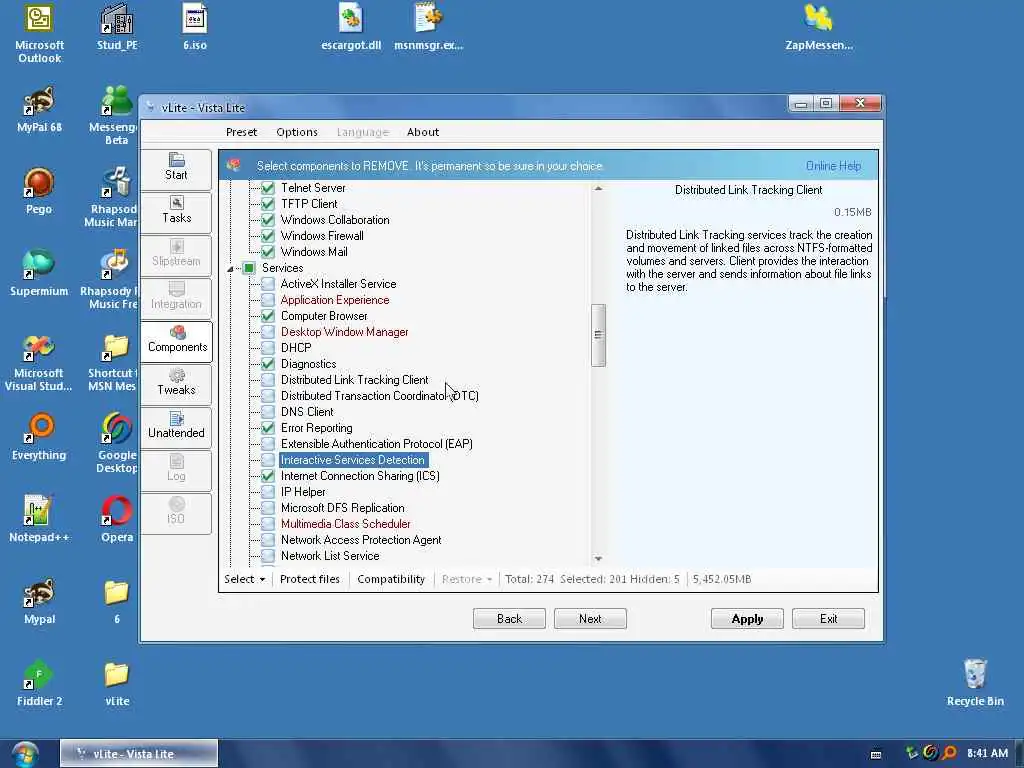Open the Windows Start orb

click(25, 754)
